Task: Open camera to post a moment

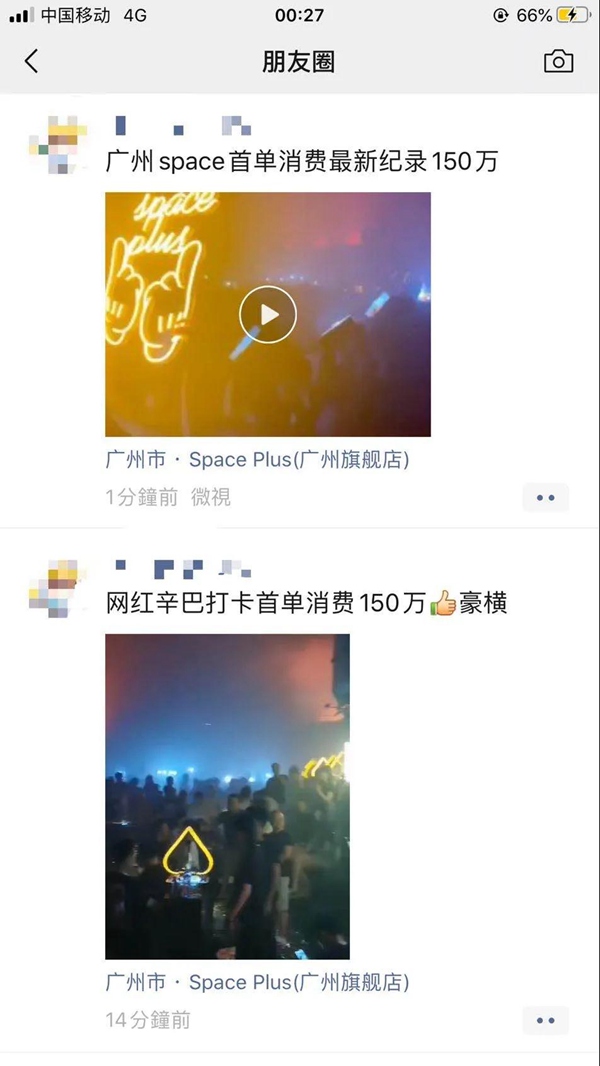Action: 559,61
